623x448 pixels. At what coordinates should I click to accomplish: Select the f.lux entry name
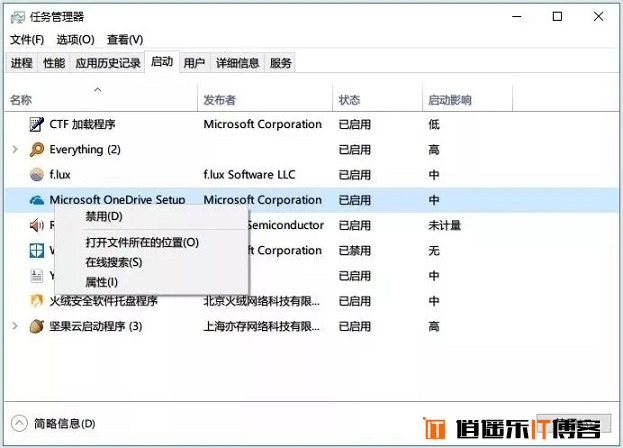60,175
